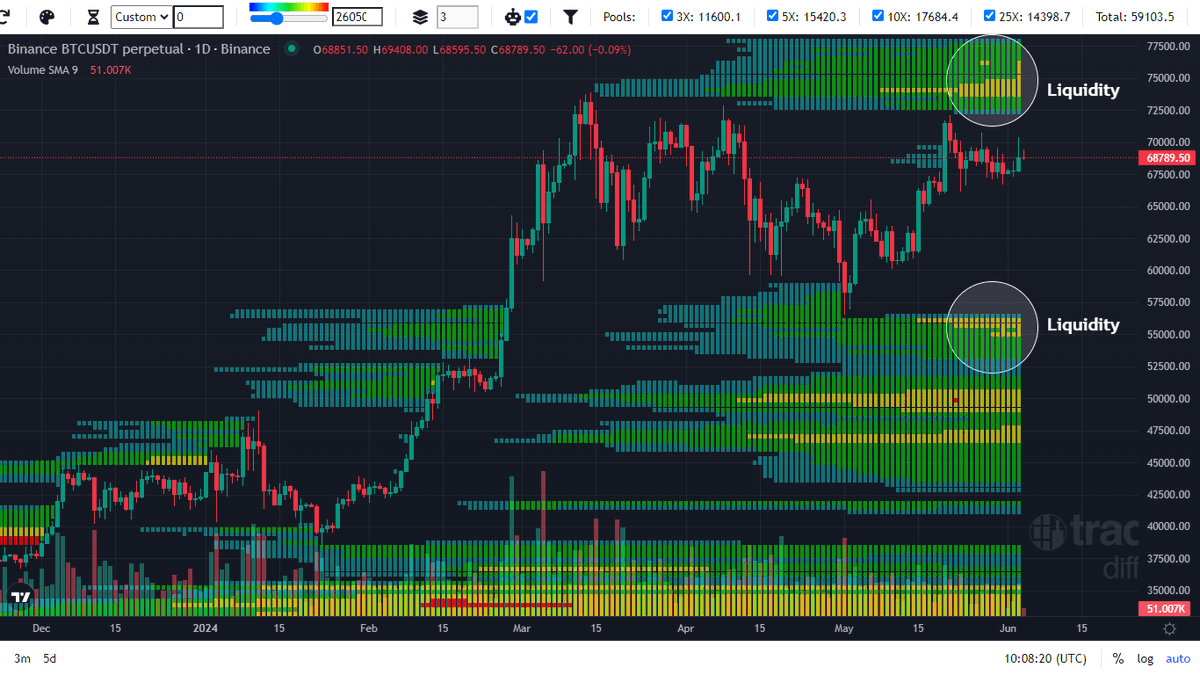Select the 3m range at the bottom
1200x675 pixels.
pos(22,659)
